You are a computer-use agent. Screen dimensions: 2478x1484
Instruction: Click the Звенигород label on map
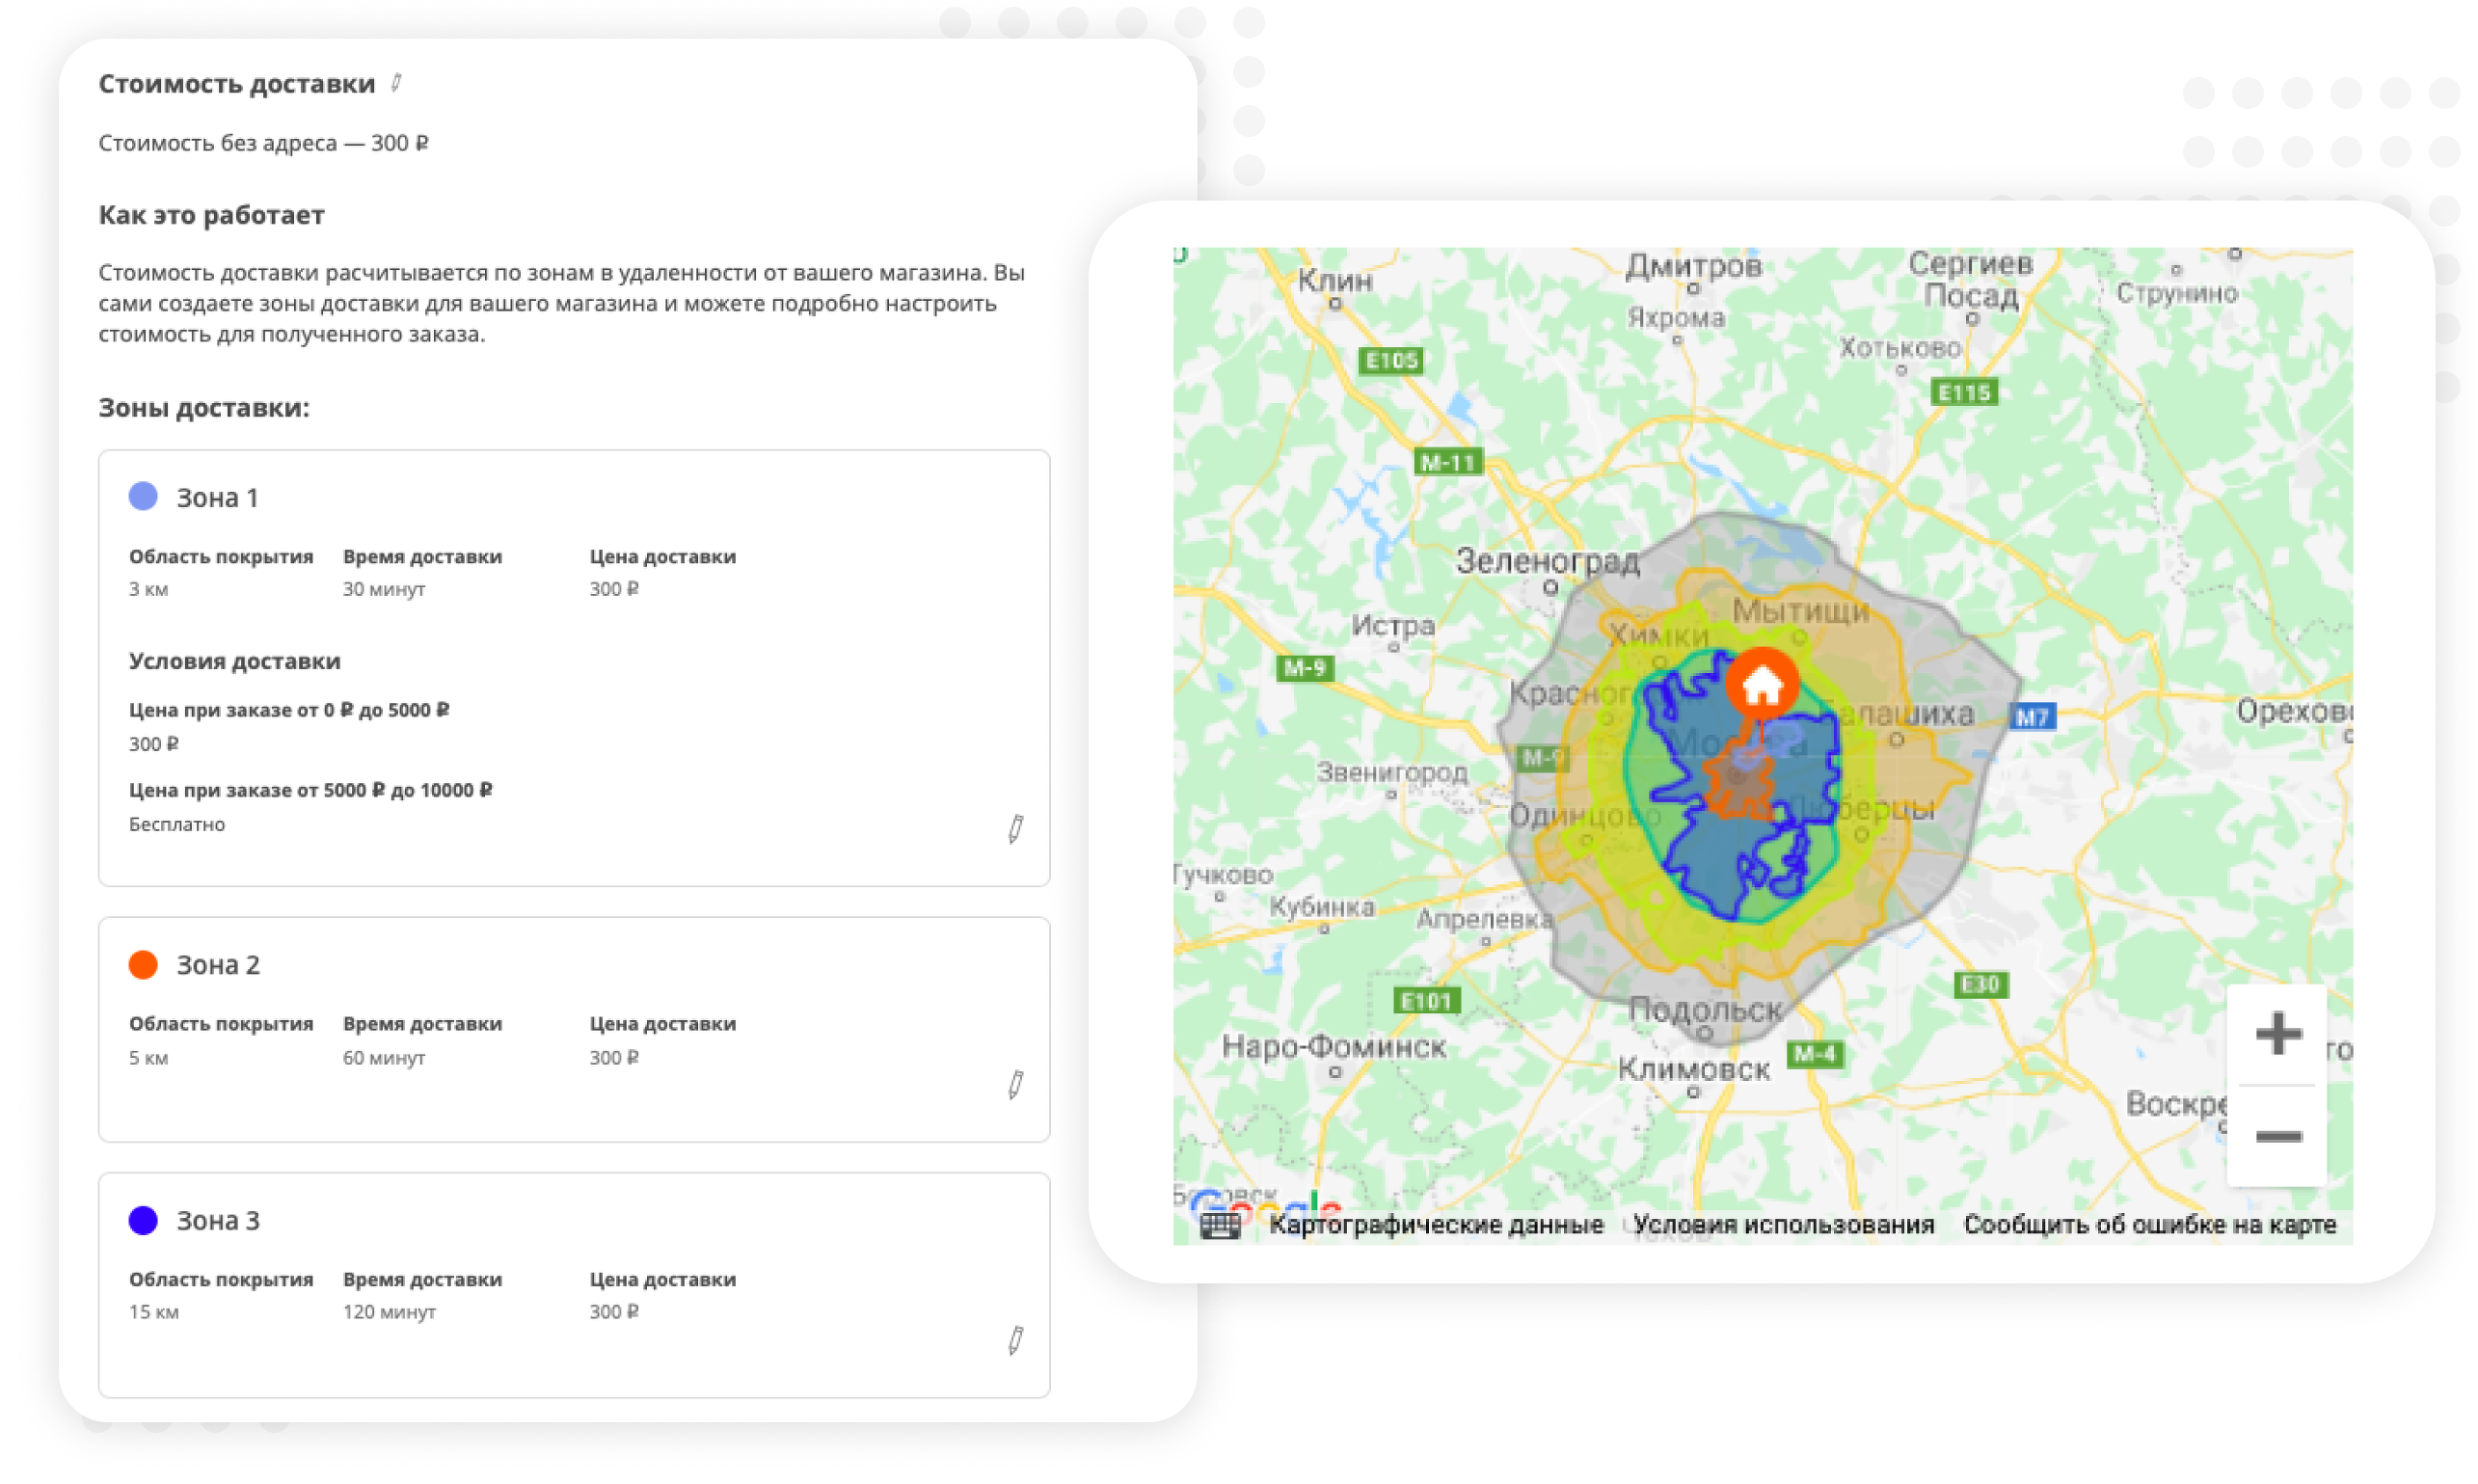(x=1392, y=772)
